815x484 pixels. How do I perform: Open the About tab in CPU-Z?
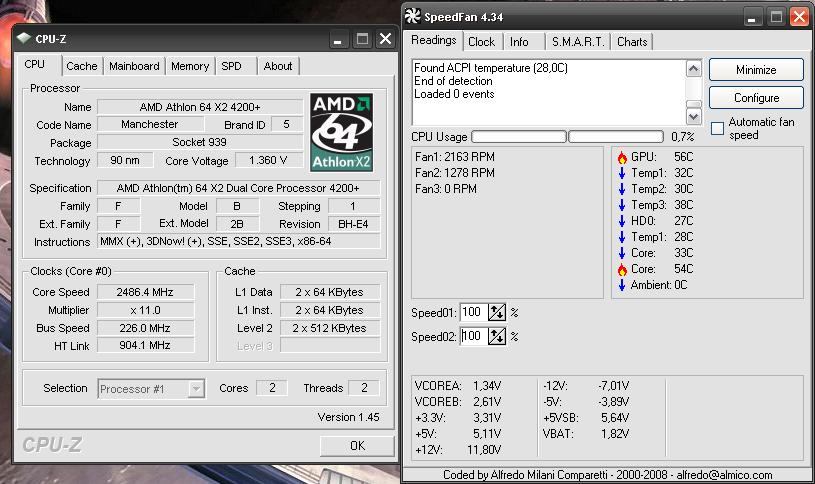pyautogui.click(x=278, y=66)
